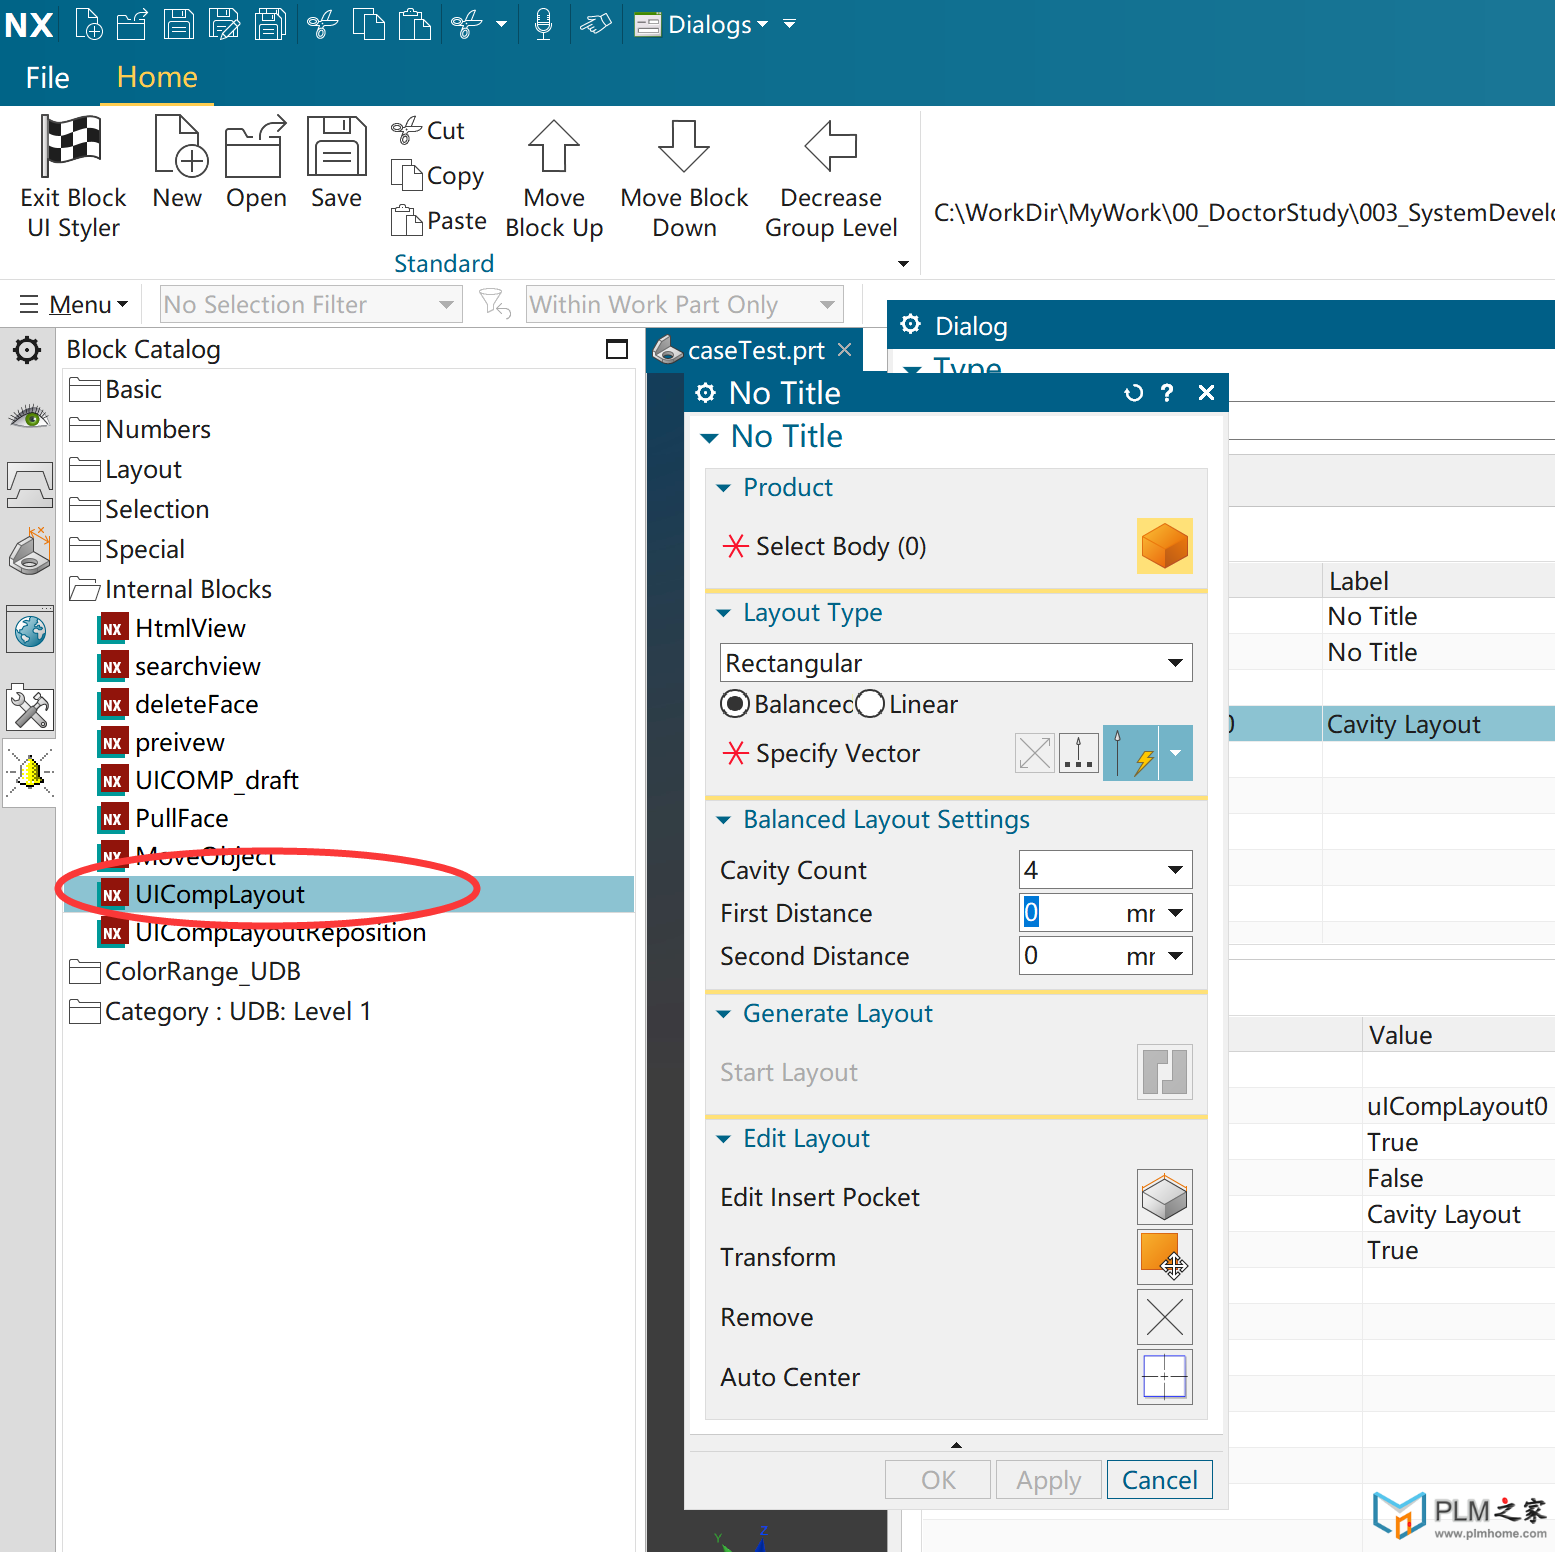The height and width of the screenshot is (1552, 1555).
Task: Cut selected block with Cut
Action: (x=427, y=130)
